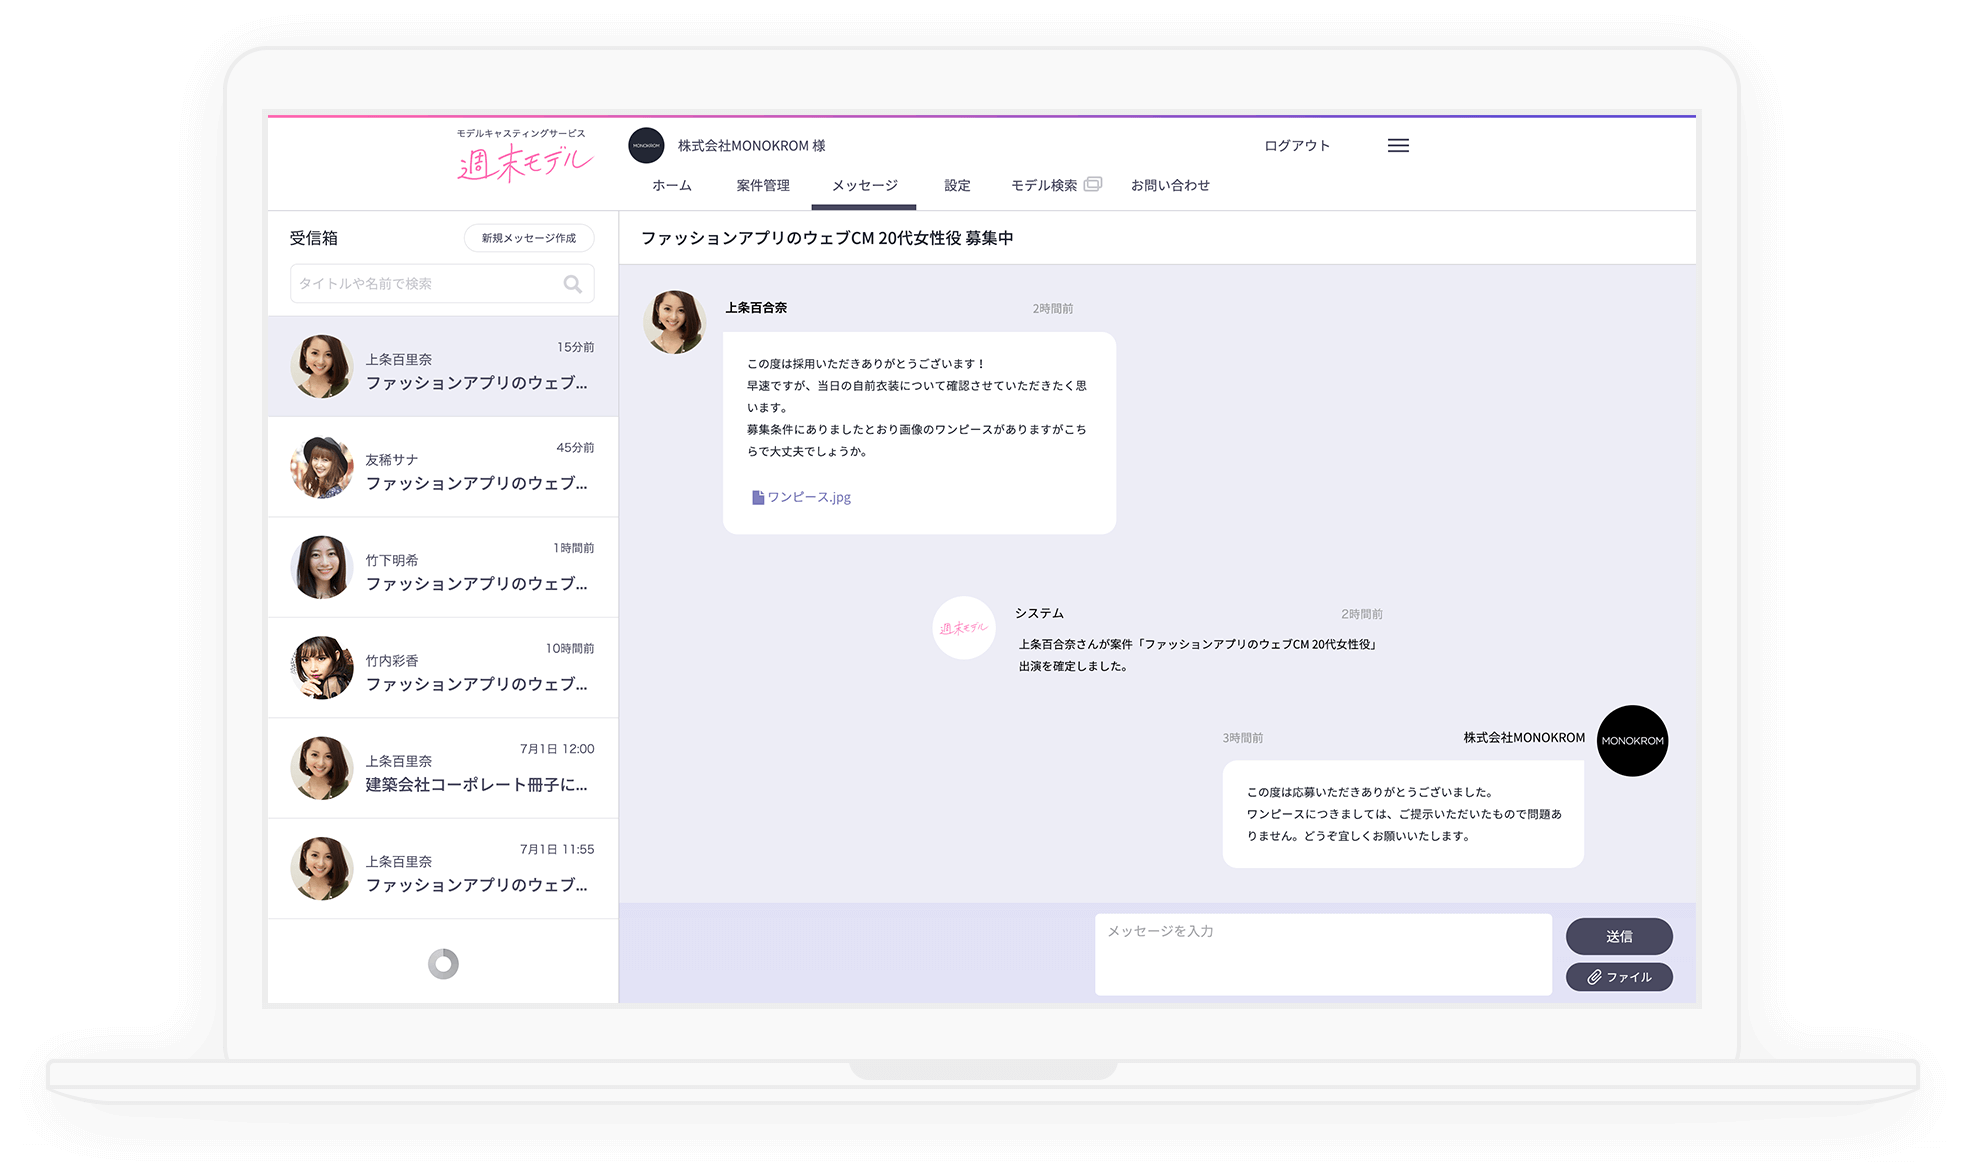Click the ログアウト link
This screenshot has width=1966, height=1175.
point(1297,146)
